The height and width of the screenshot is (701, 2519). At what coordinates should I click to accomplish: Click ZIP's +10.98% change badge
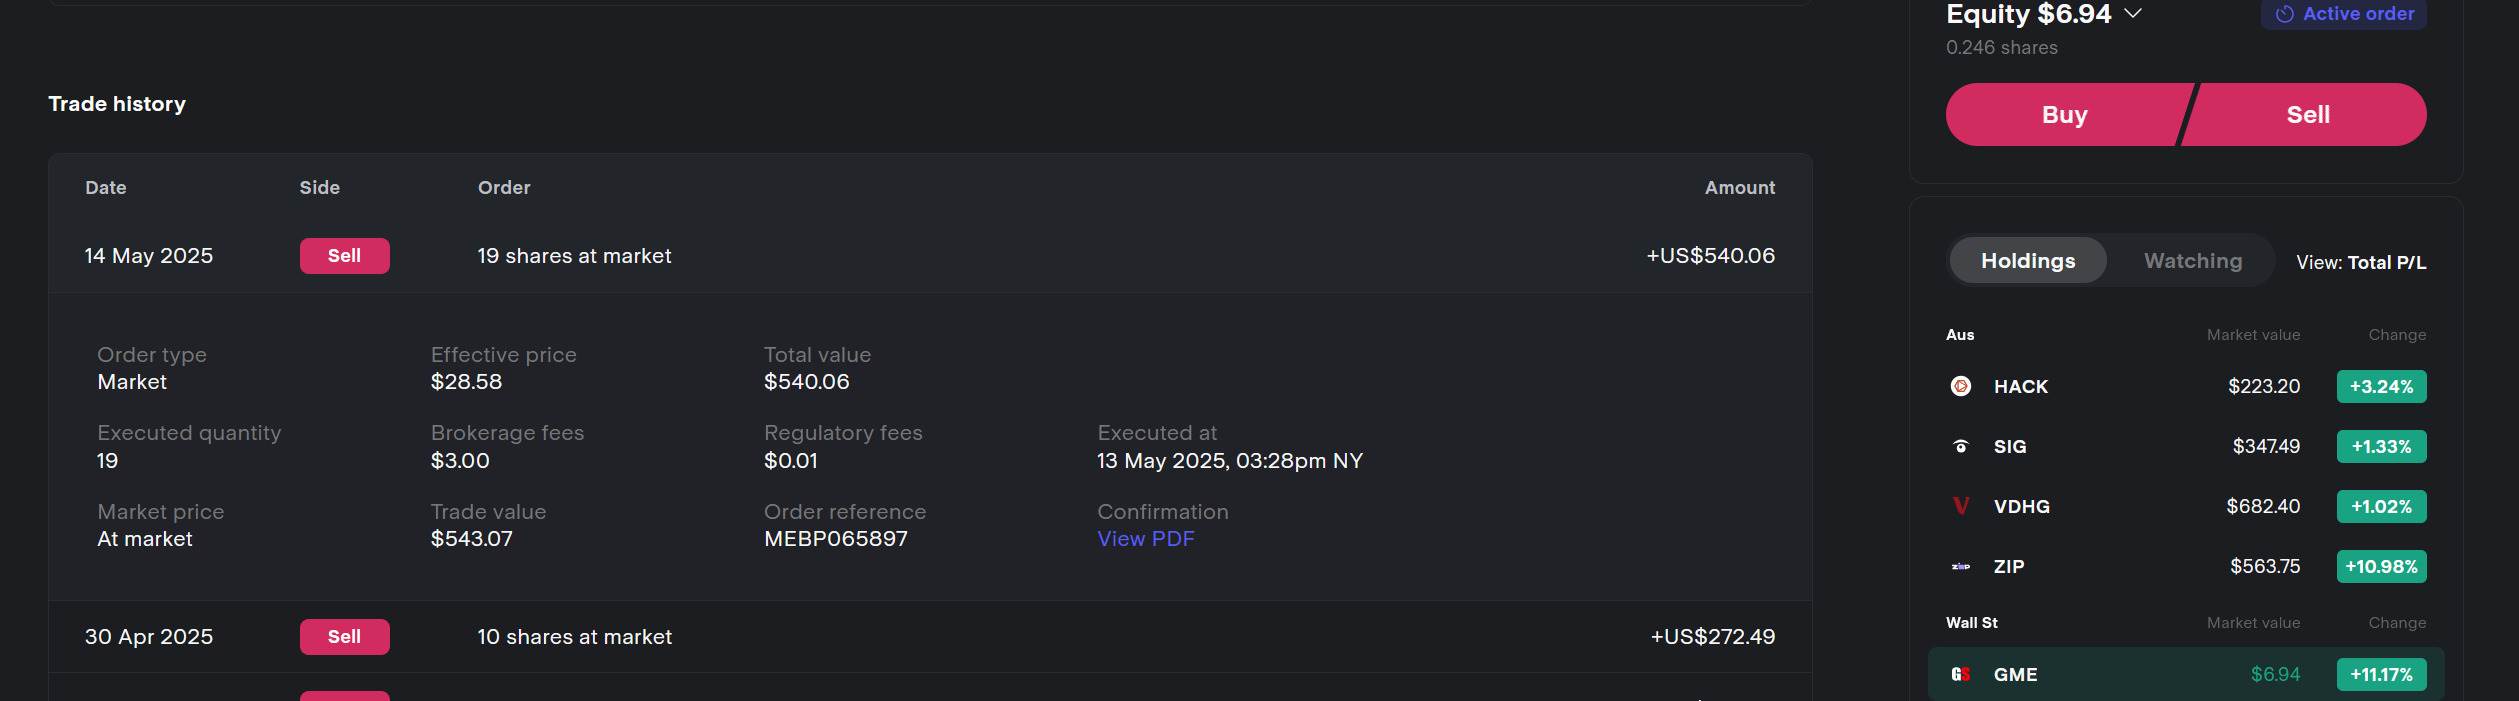[x=2382, y=567]
